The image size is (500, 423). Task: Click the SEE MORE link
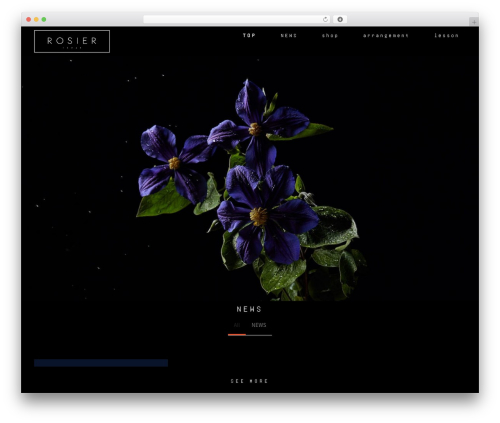(249, 381)
